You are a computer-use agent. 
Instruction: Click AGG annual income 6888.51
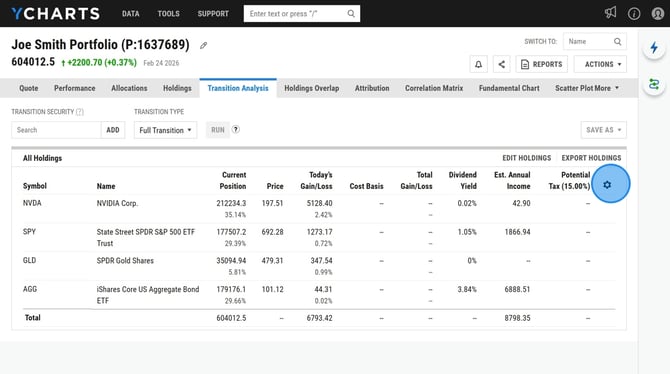tap(517, 289)
